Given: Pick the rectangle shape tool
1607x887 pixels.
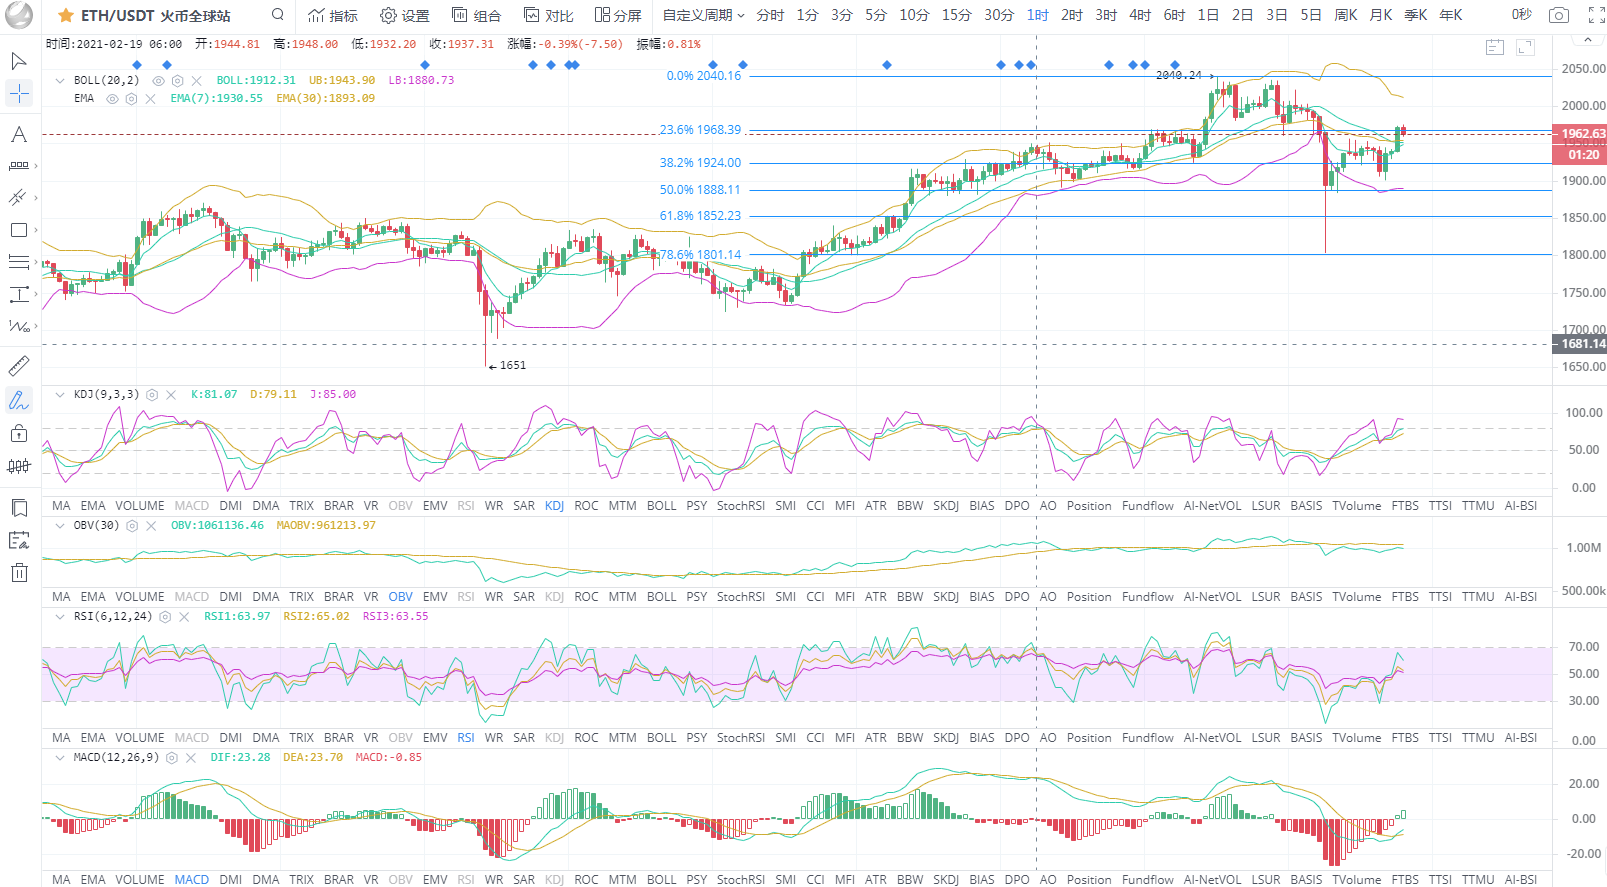Looking at the screenshot, I should pyautogui.click(x=18, y=230).
